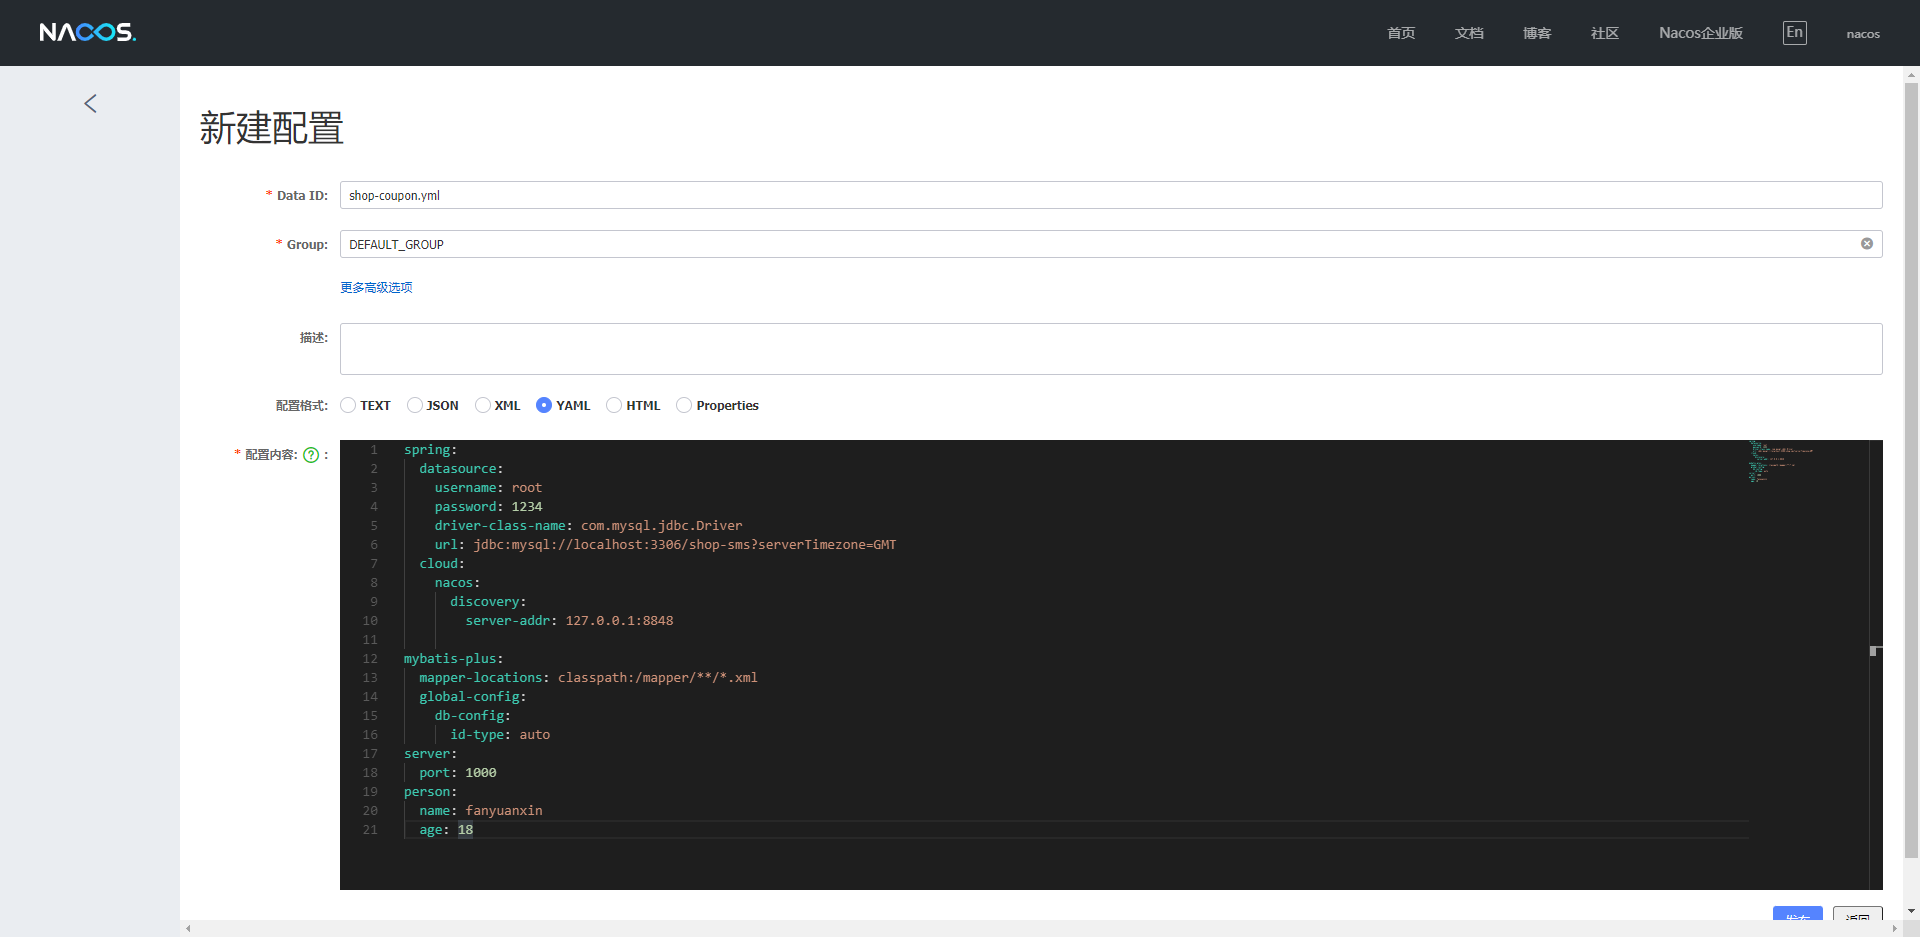
Task: Open the 社区 menu item
Action: (1605, 33)
